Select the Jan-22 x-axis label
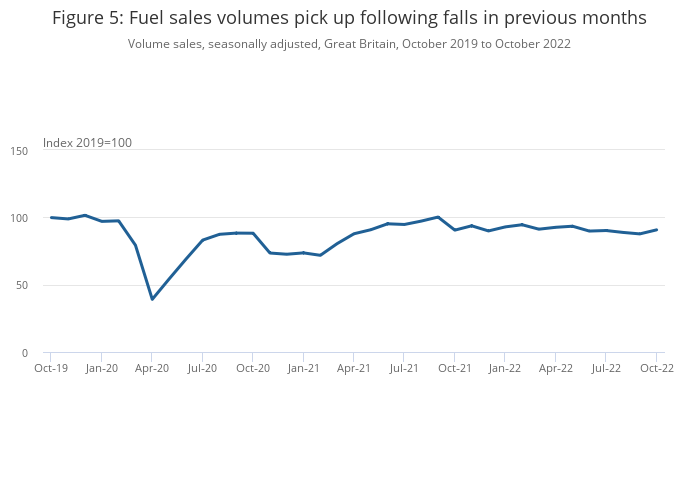Viewport: 700px width, 502px height. 505,368
